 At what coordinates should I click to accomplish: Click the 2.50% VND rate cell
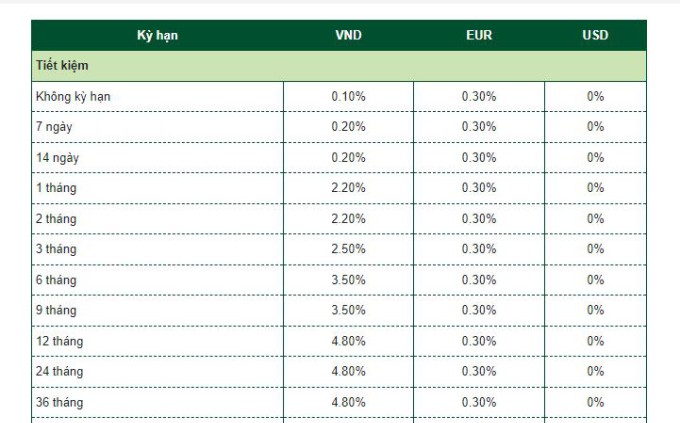click(348, 249)
